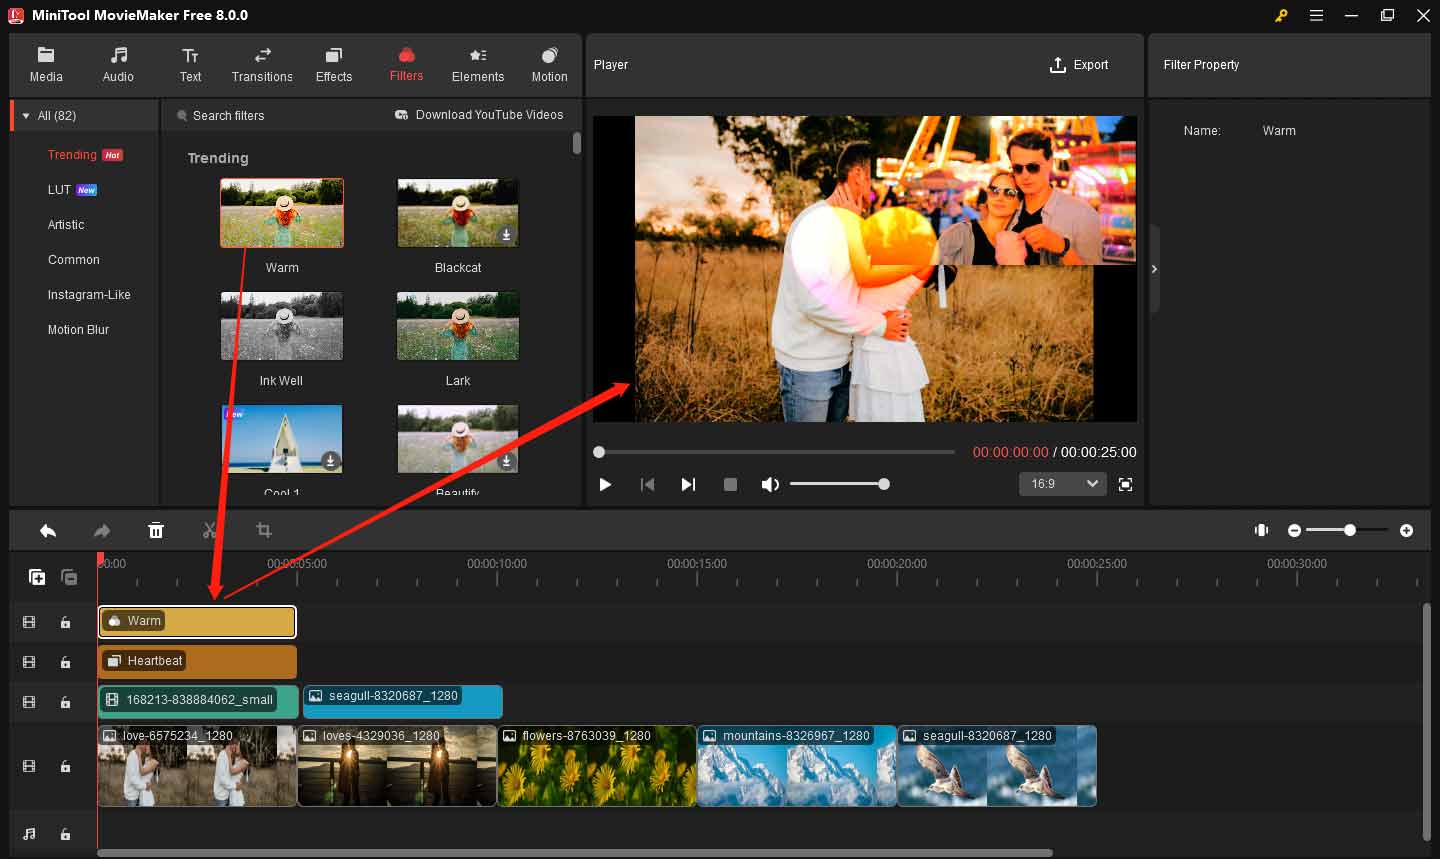Select the Ink Well filter thumbnail
Image resolution: width=1440 pixels, height=859 pixels.
(x=282, y=326)
